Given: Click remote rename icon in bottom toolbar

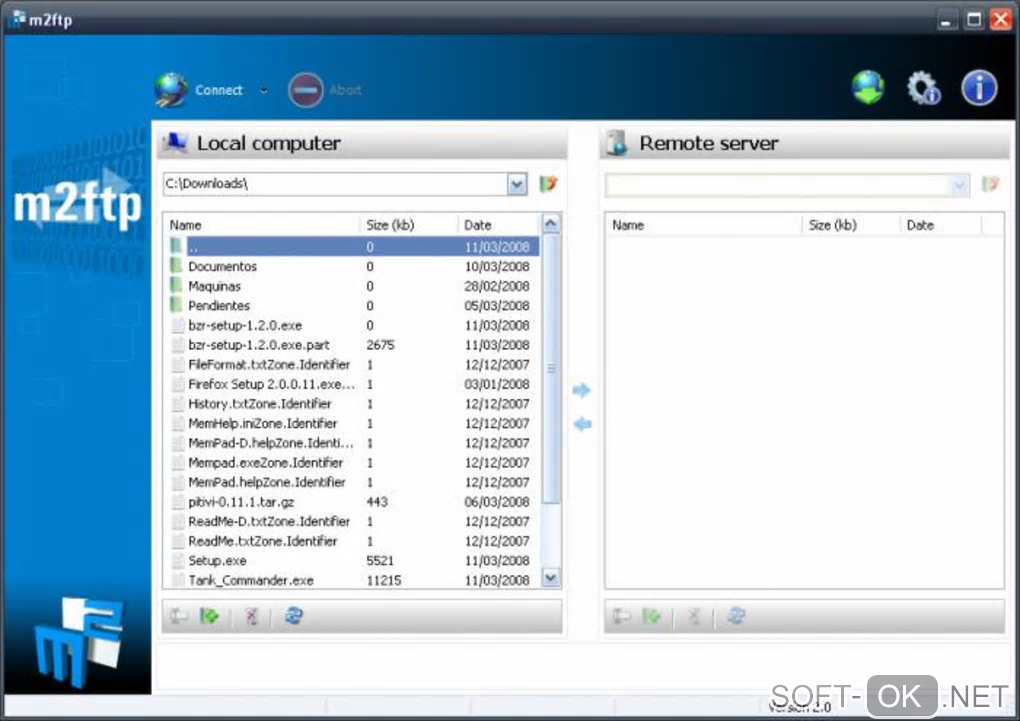Looking at the screenshot, I should click(x=621, y=616).
